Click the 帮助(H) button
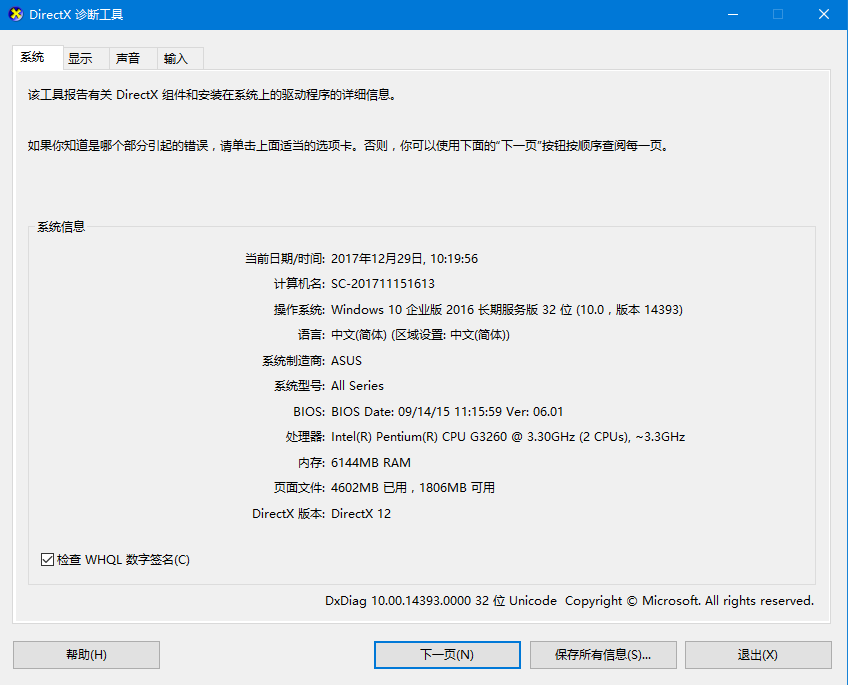848x685 pixels. [87, 655]
